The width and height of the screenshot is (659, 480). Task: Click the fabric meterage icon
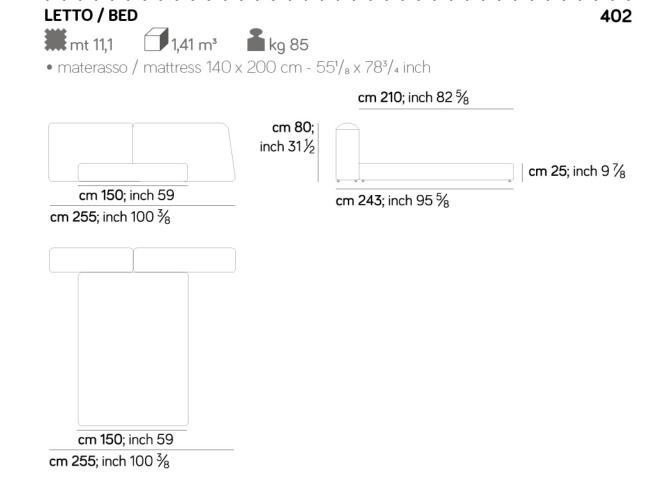coord(56,41)
